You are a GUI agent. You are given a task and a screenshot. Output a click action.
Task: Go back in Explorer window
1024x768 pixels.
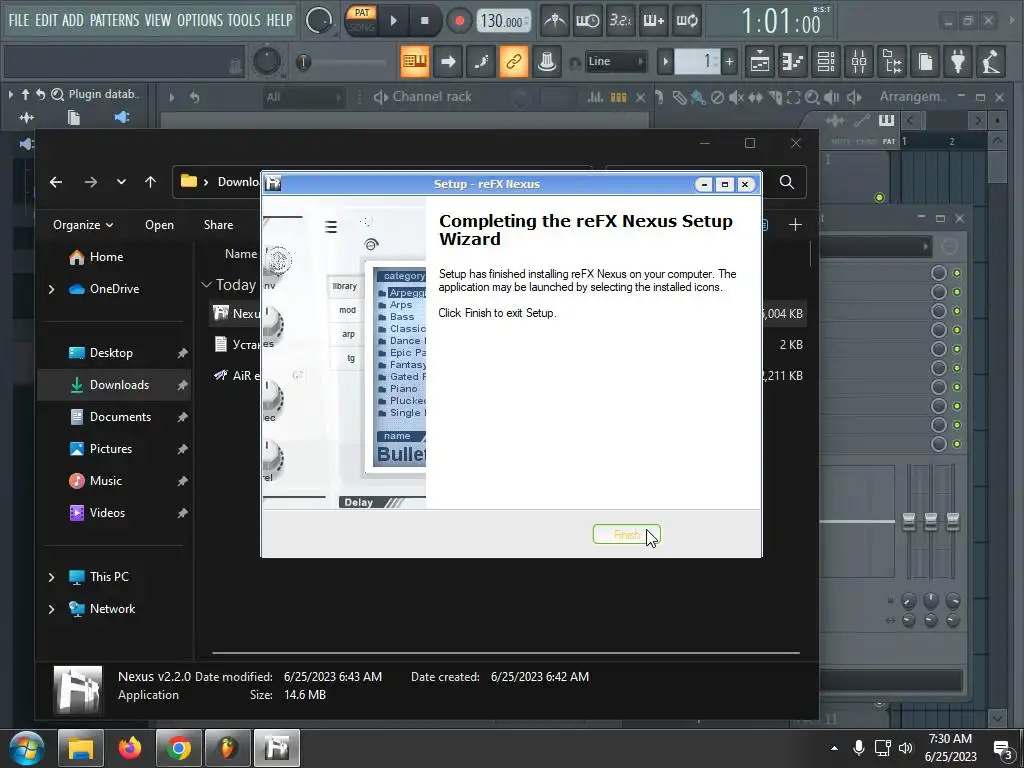(56, 182)
